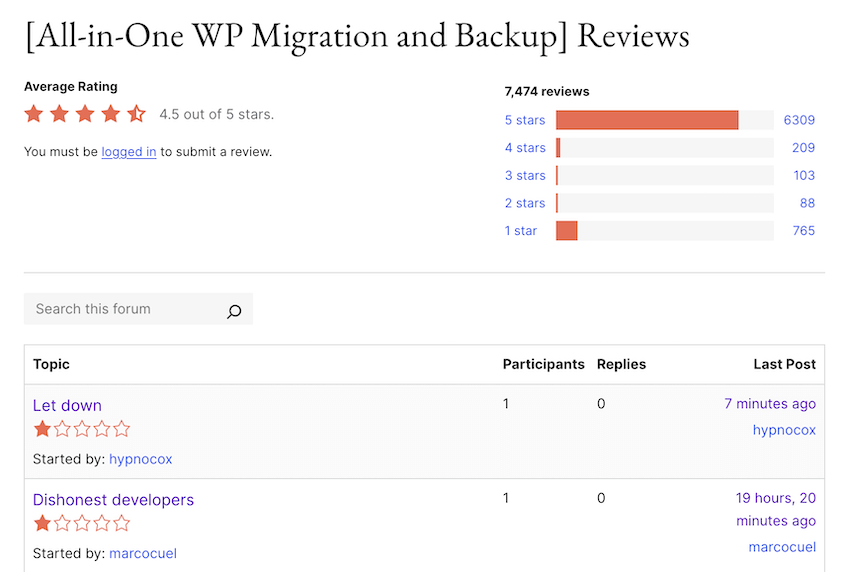The width and height of the screenshot is (845, 572).
Task: Filter reviews by 3 stars
Action: [x=525, y=175]
